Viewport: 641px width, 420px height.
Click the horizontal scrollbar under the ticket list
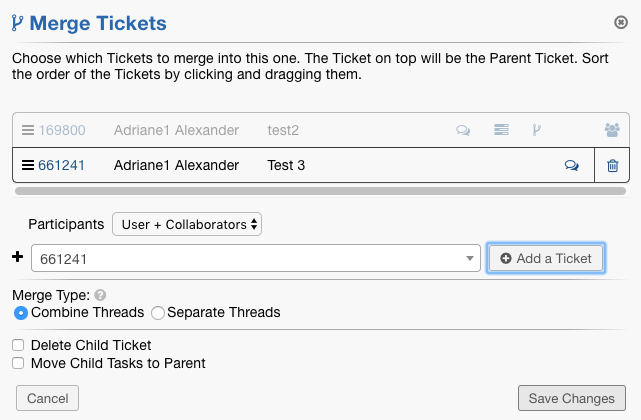pos(321,189)
